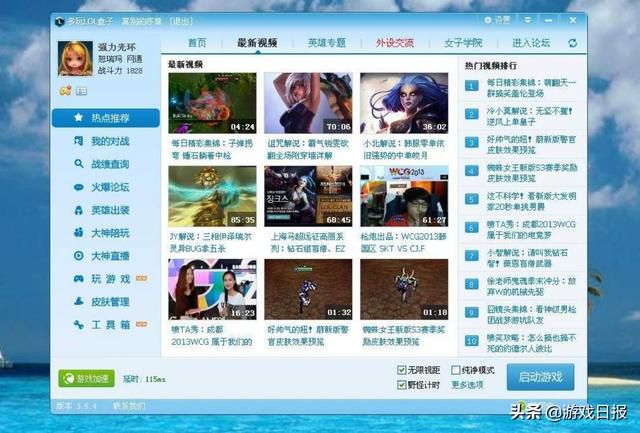Click the 启动游戏 button
This screenshot has height=433, width=640.
[540, 377]
